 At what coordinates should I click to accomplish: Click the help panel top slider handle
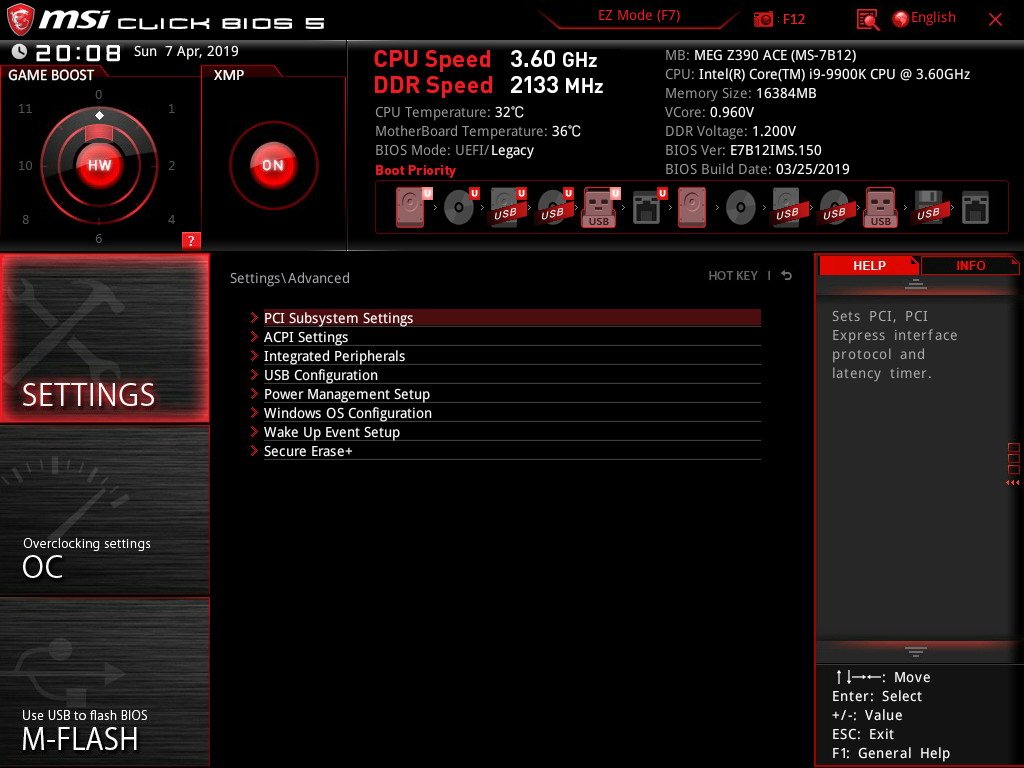916,284
